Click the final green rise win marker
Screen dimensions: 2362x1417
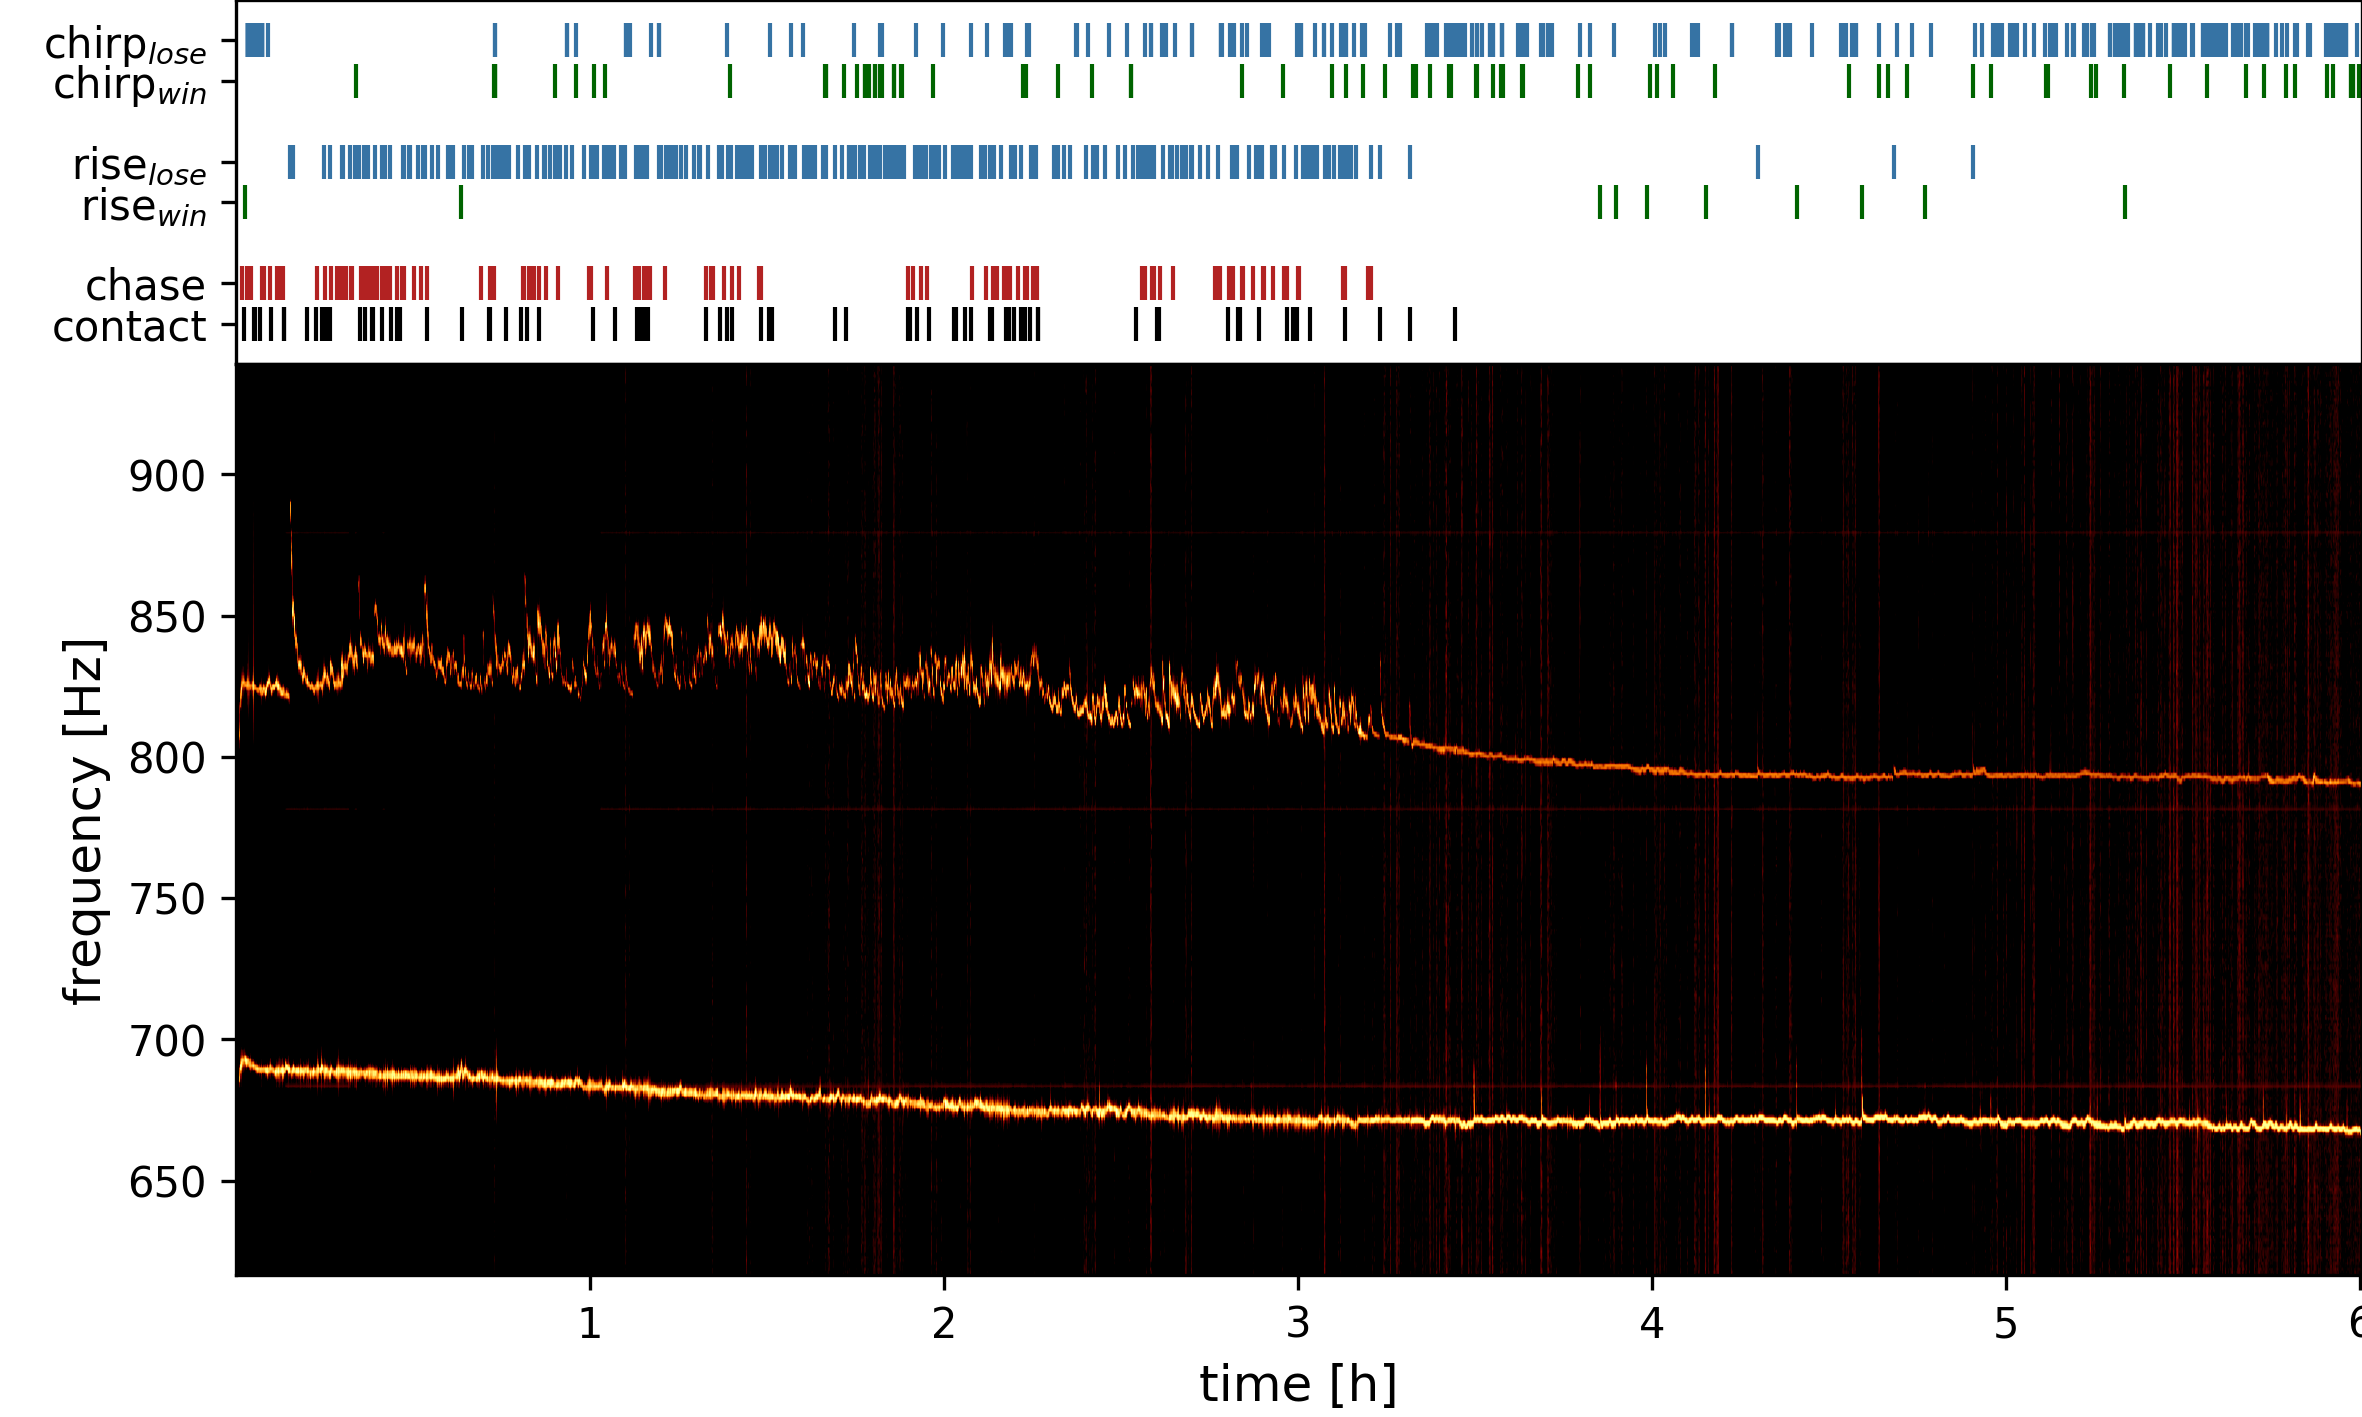2124,202
